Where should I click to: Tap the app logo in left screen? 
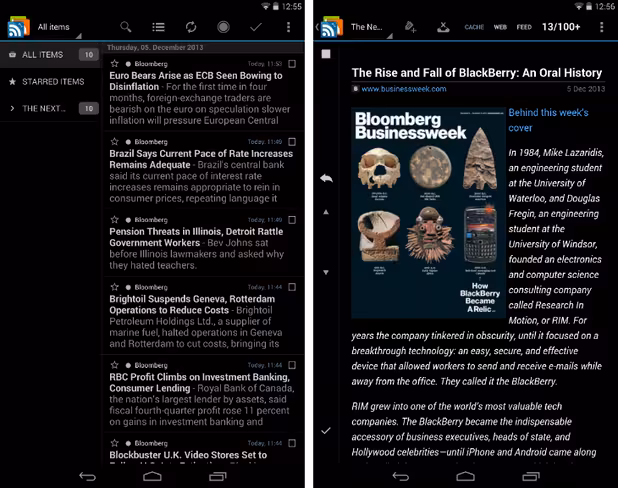point(19,27)
